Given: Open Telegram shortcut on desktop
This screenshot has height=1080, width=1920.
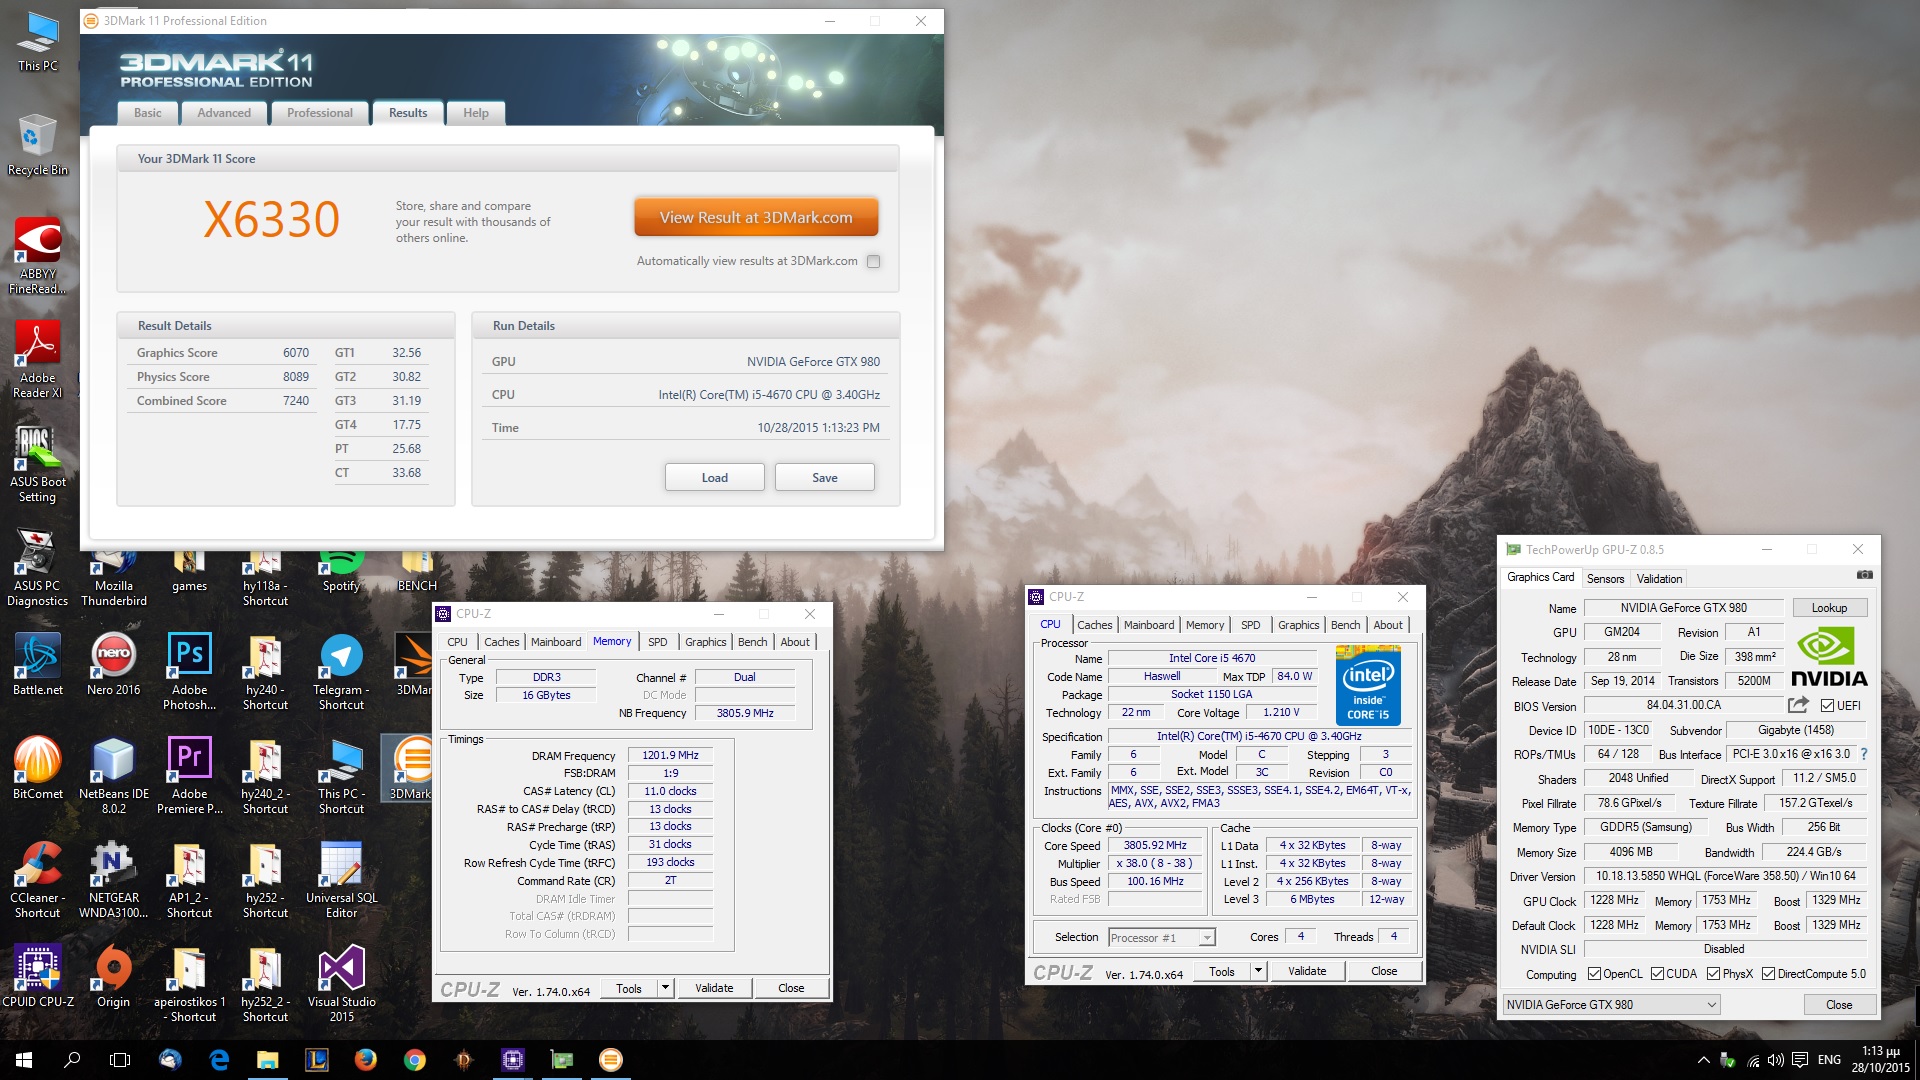Looking at the screenshot, I should pyautogui.click(x=342, y=672).
